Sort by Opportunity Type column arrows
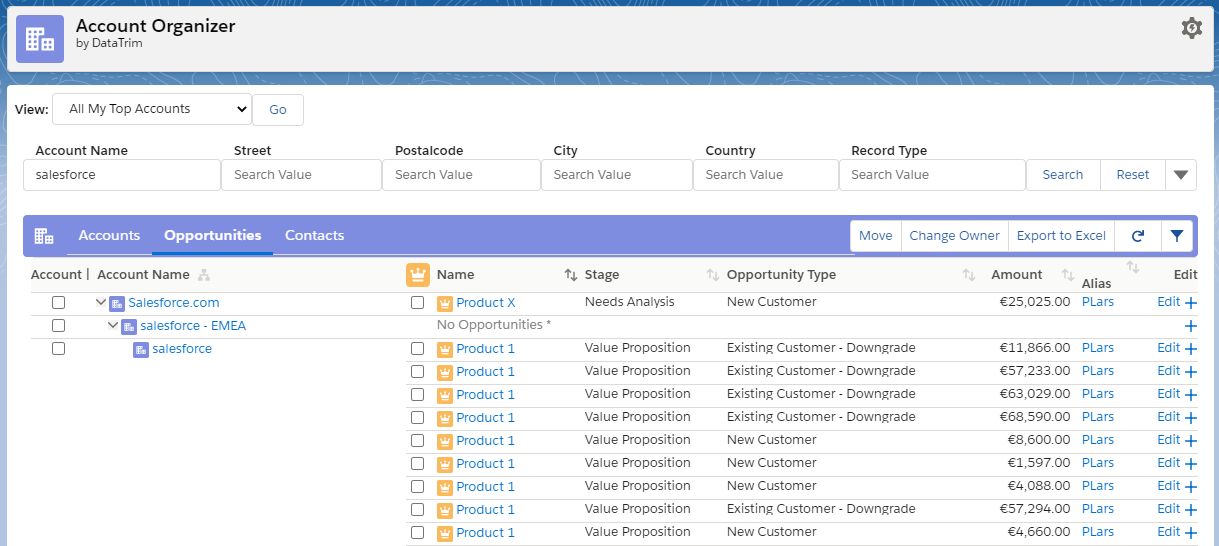The width and height of the screenshot is (1219, 546). [x=969, y=275]
